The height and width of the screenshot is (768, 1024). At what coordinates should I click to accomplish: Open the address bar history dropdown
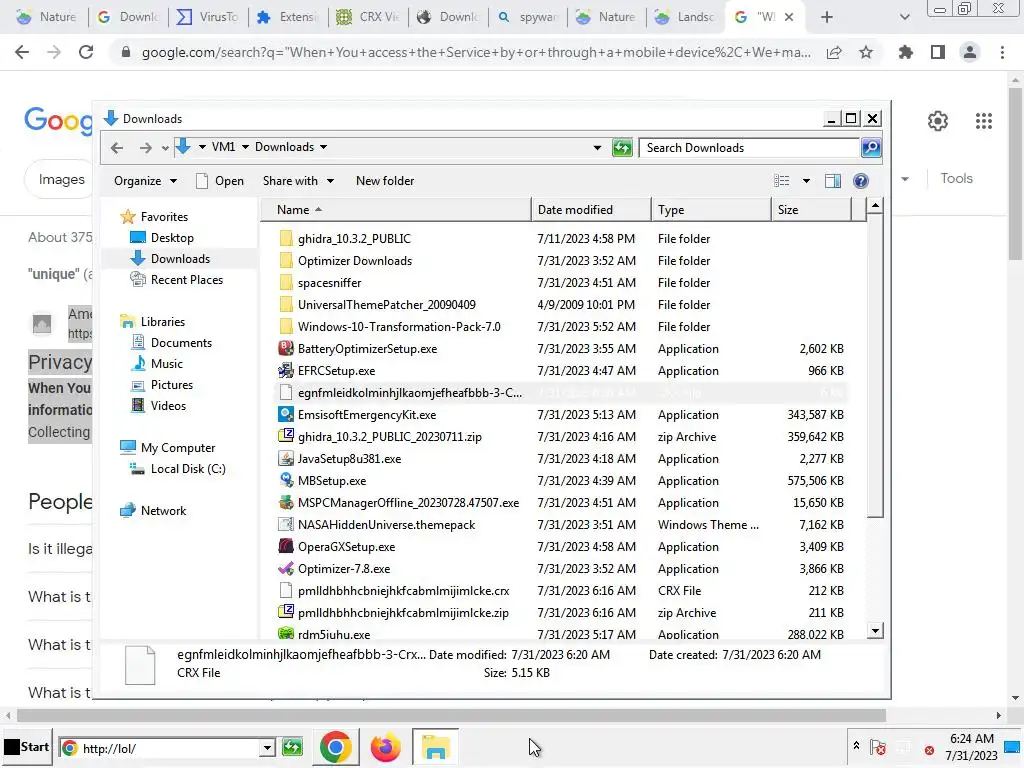597,148
